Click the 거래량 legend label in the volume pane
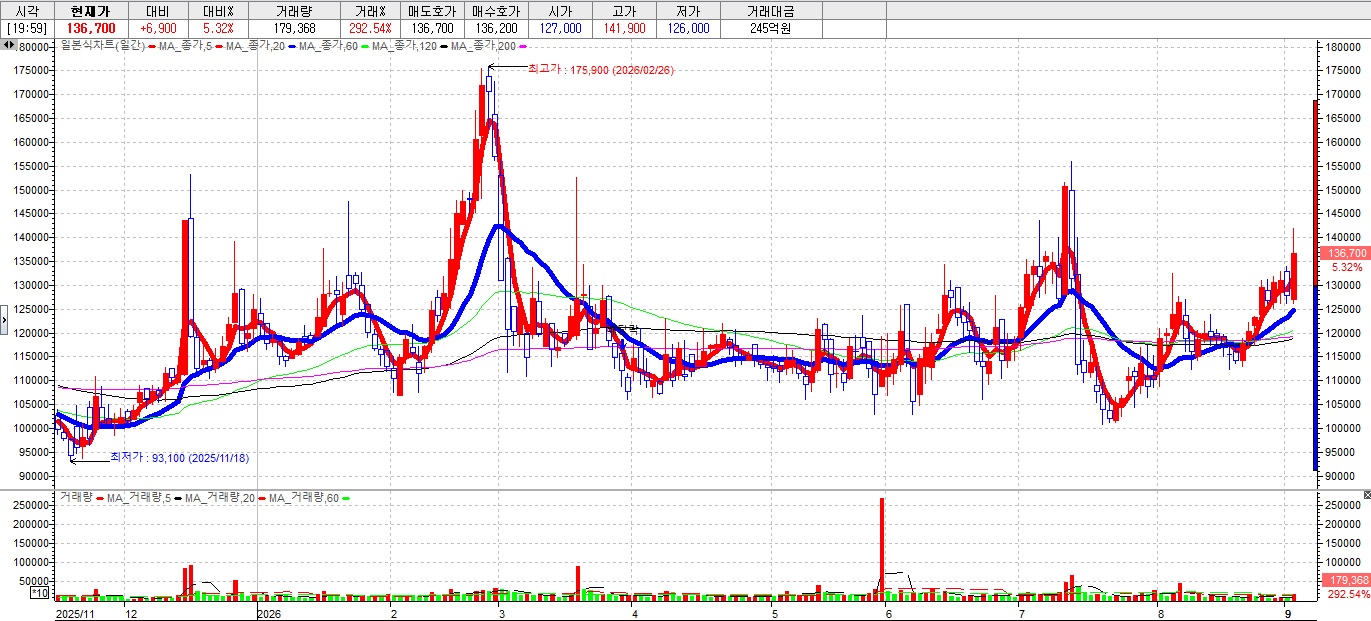This screenshot has width=1371, height=621. 76,497
